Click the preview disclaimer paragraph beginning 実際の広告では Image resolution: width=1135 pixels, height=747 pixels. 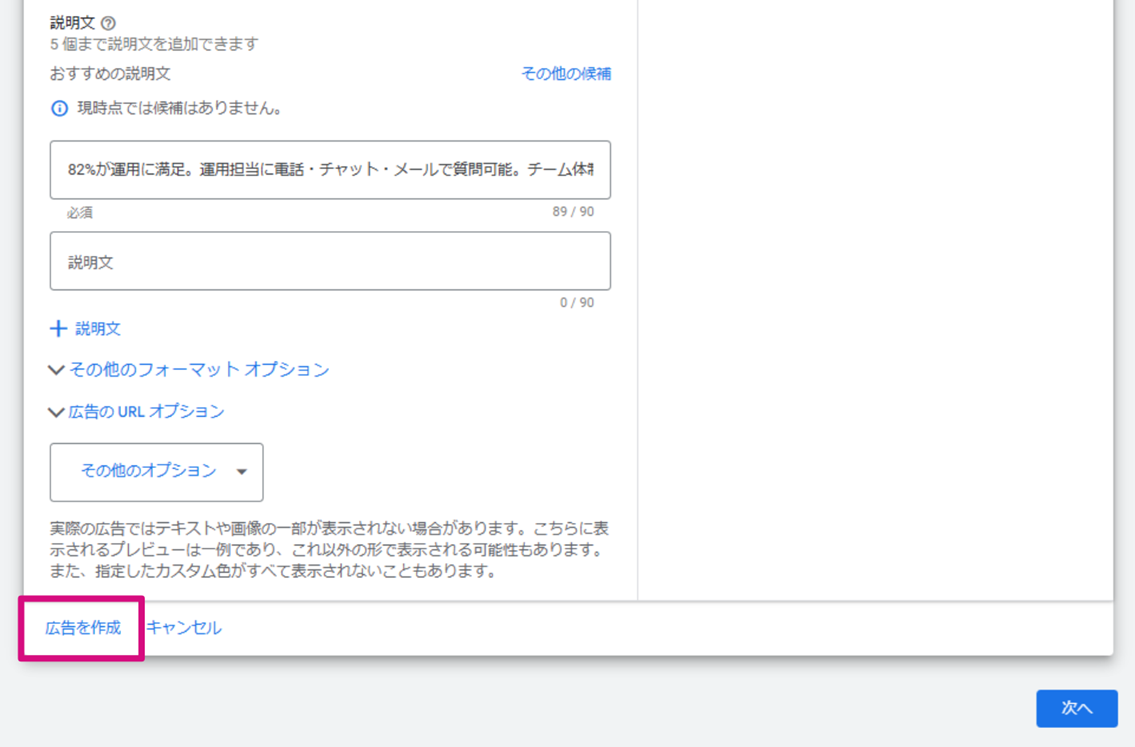[x=329, y=549]
